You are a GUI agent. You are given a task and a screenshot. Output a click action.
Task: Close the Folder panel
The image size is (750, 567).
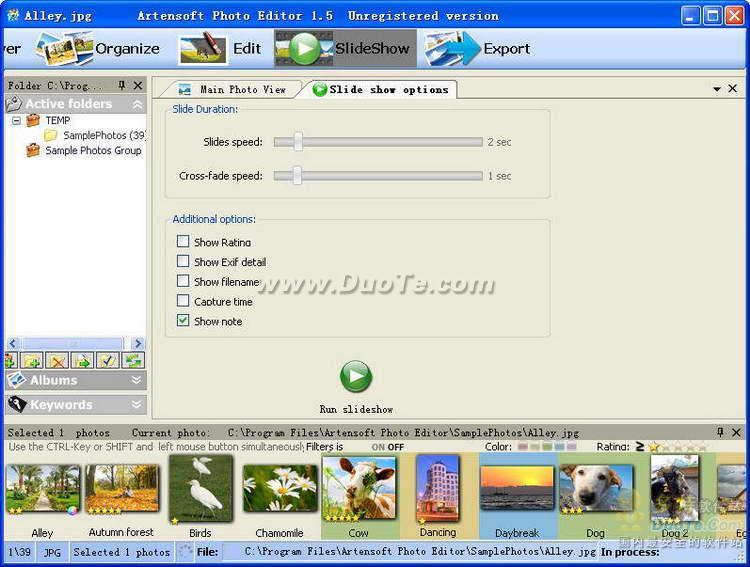[138, 85]
